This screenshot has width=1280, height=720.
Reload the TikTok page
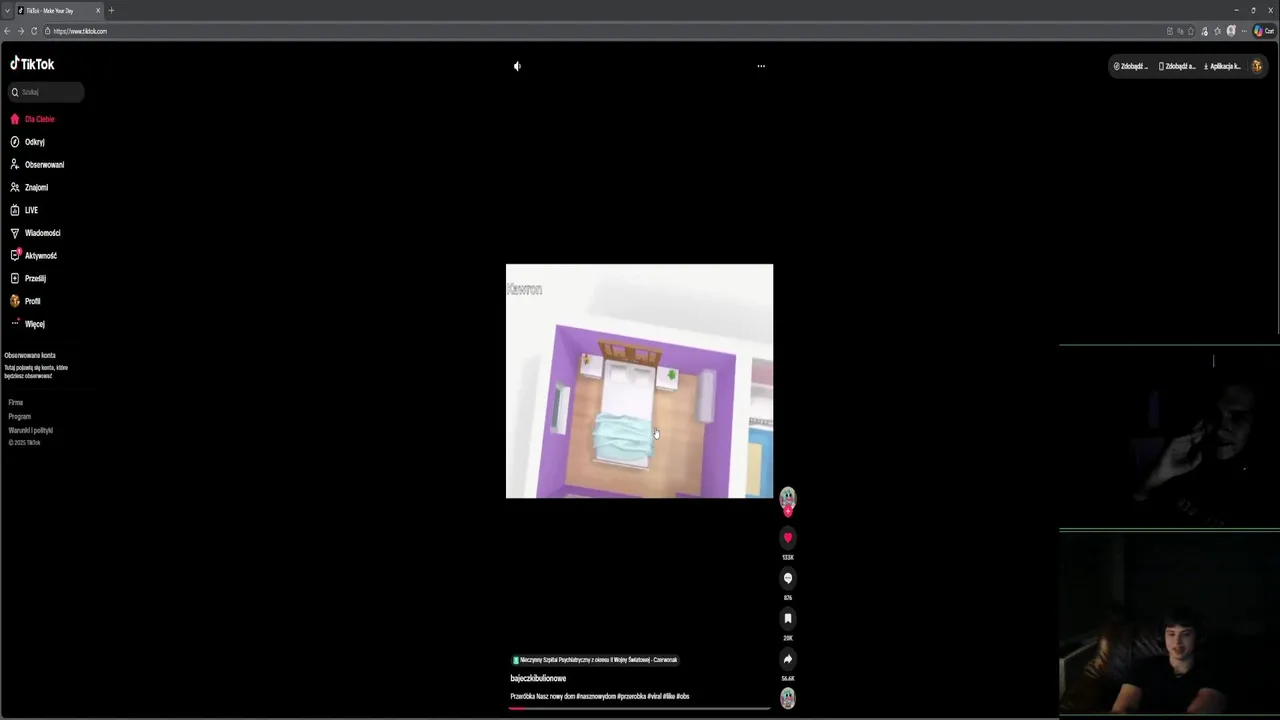point(33,31)
